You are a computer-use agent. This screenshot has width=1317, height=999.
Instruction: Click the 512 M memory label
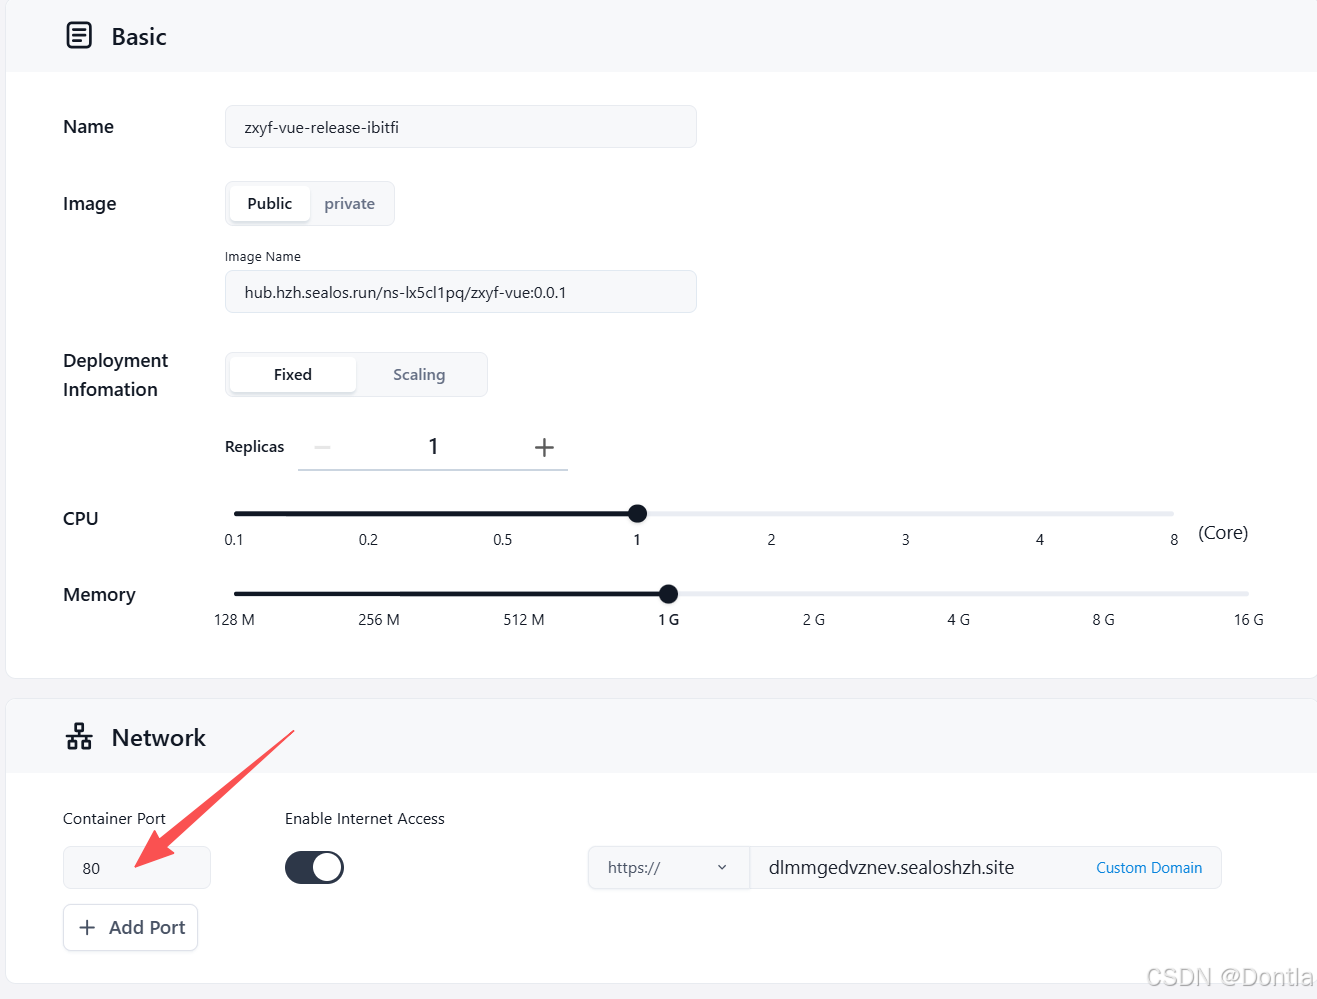pyautogui.click(x=524, y=619)
